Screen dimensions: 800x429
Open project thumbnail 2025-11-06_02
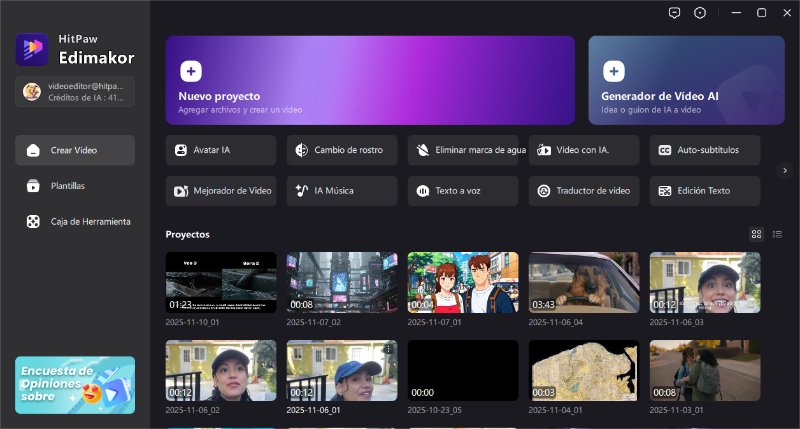pyautogui.click(x=221, y=370)
